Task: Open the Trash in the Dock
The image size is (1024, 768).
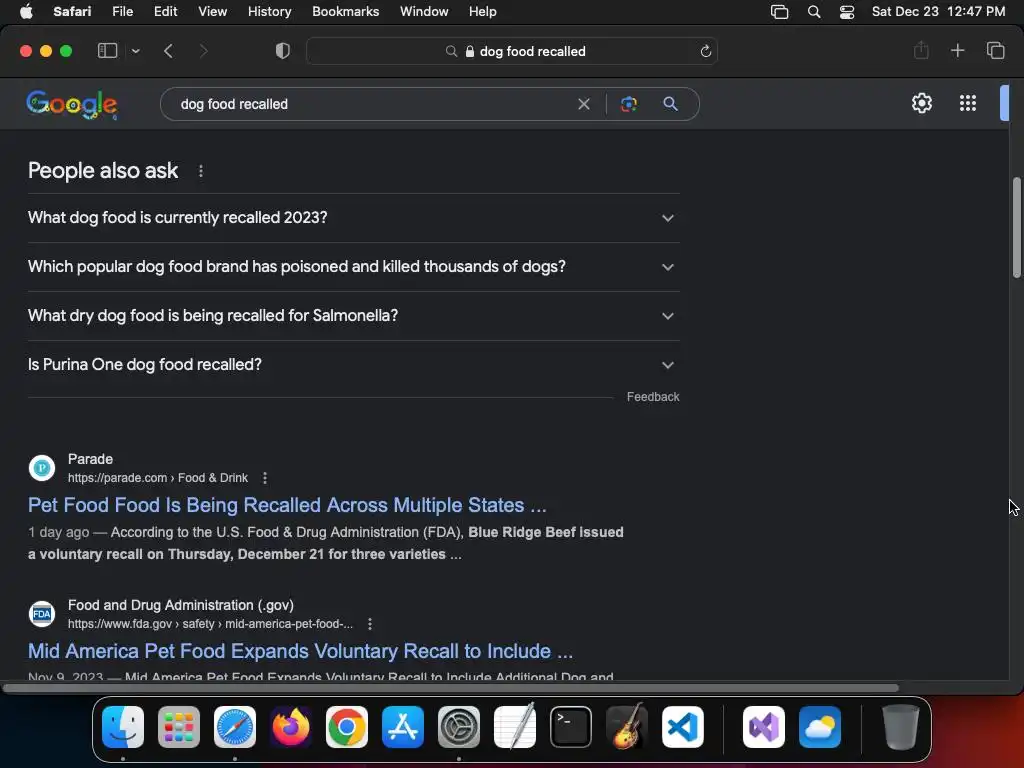Action: pyautogui.click(x=901, y=727)
